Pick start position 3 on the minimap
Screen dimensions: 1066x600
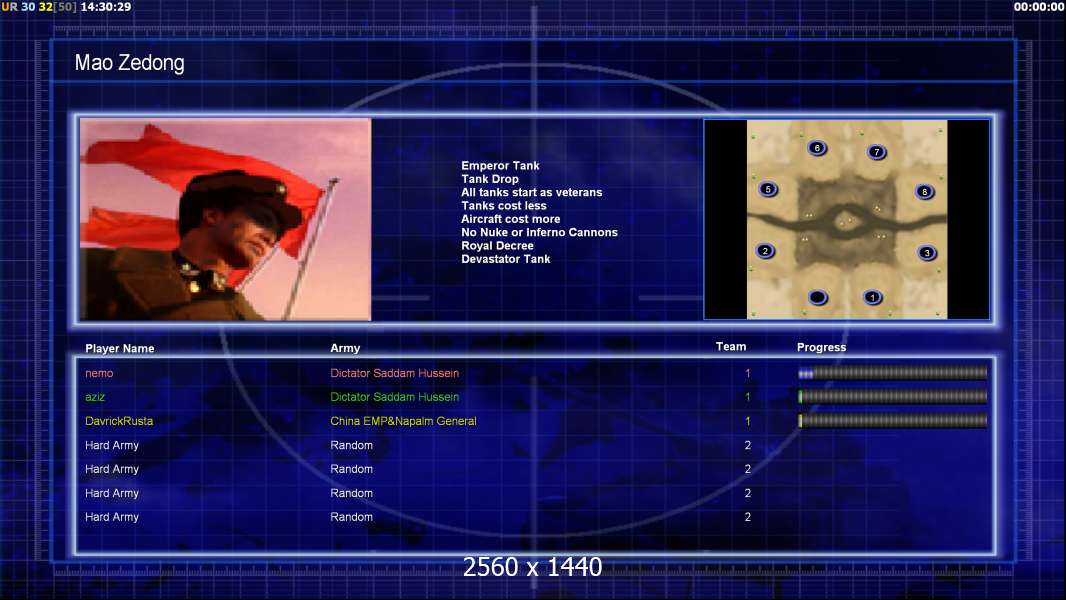tap(927, 253)
